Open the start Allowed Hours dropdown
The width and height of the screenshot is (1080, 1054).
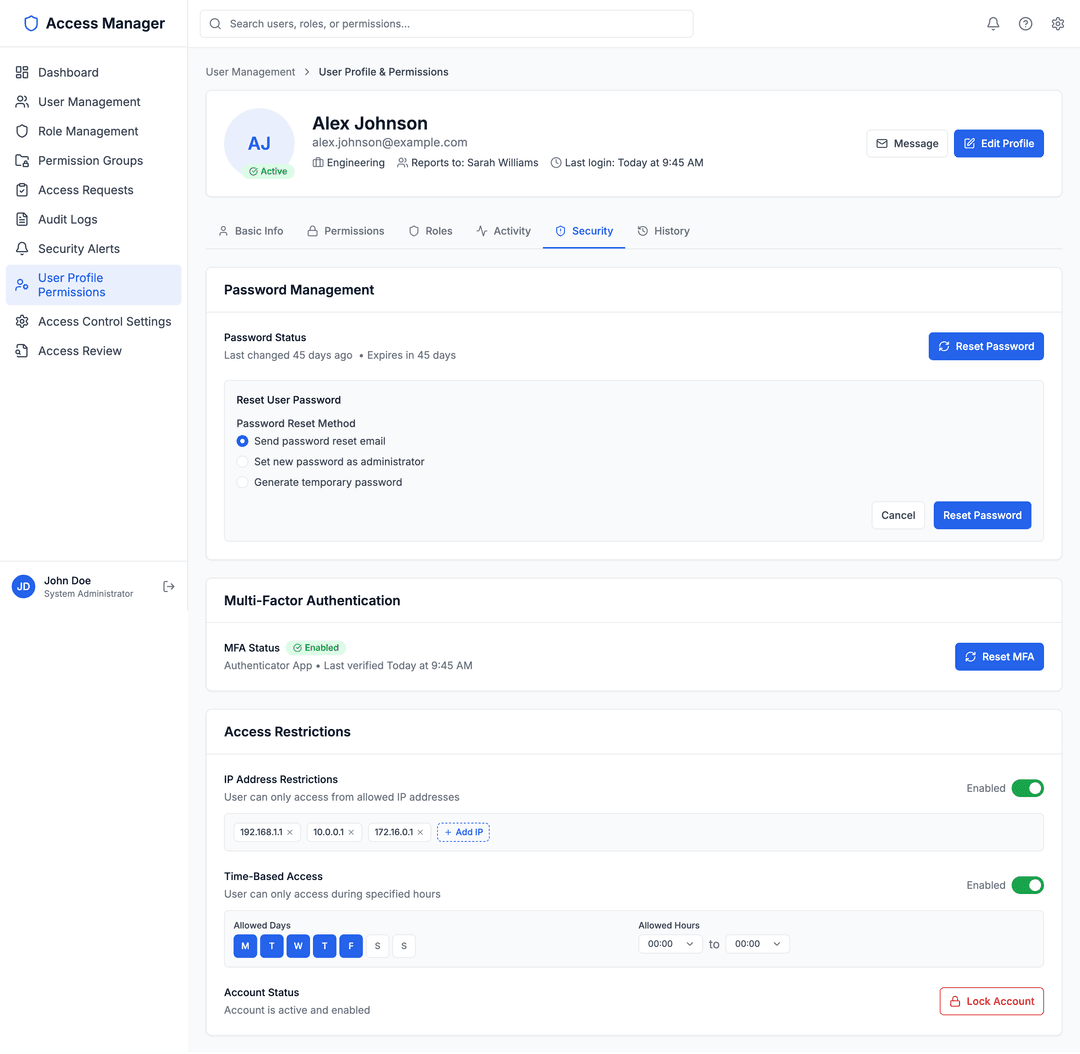pyautogui.click(x=669, y=943)
